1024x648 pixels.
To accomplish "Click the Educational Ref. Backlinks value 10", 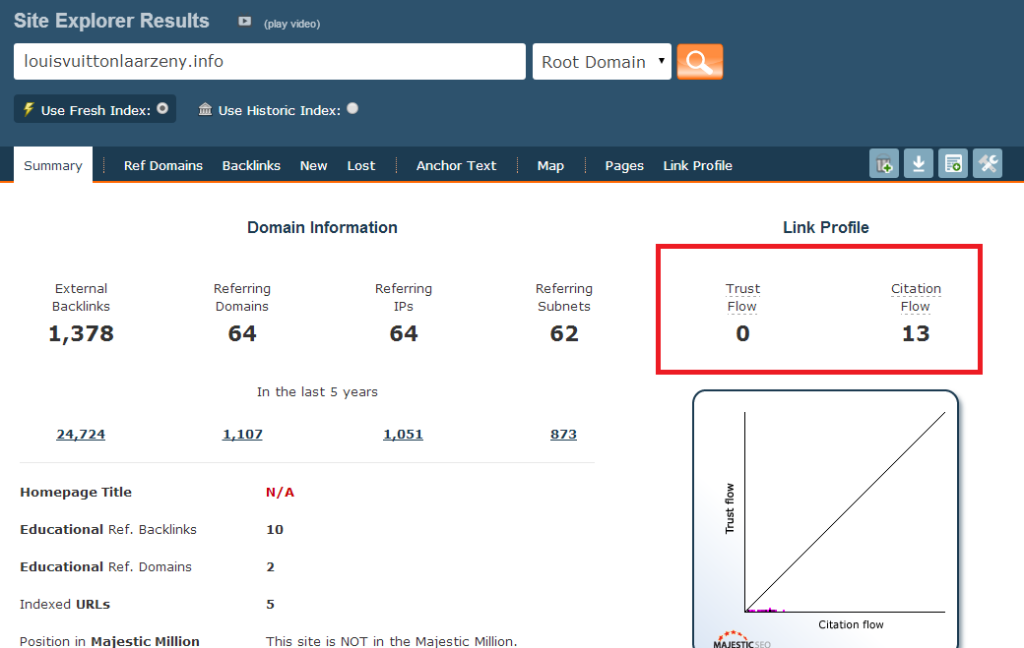I will (275, 530).
